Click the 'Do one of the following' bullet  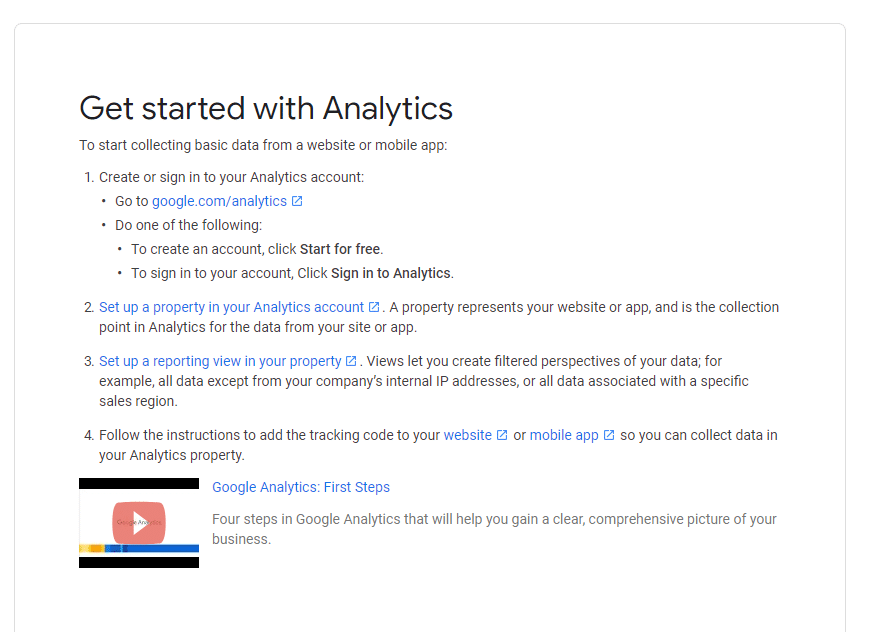(x=188, y=225)
